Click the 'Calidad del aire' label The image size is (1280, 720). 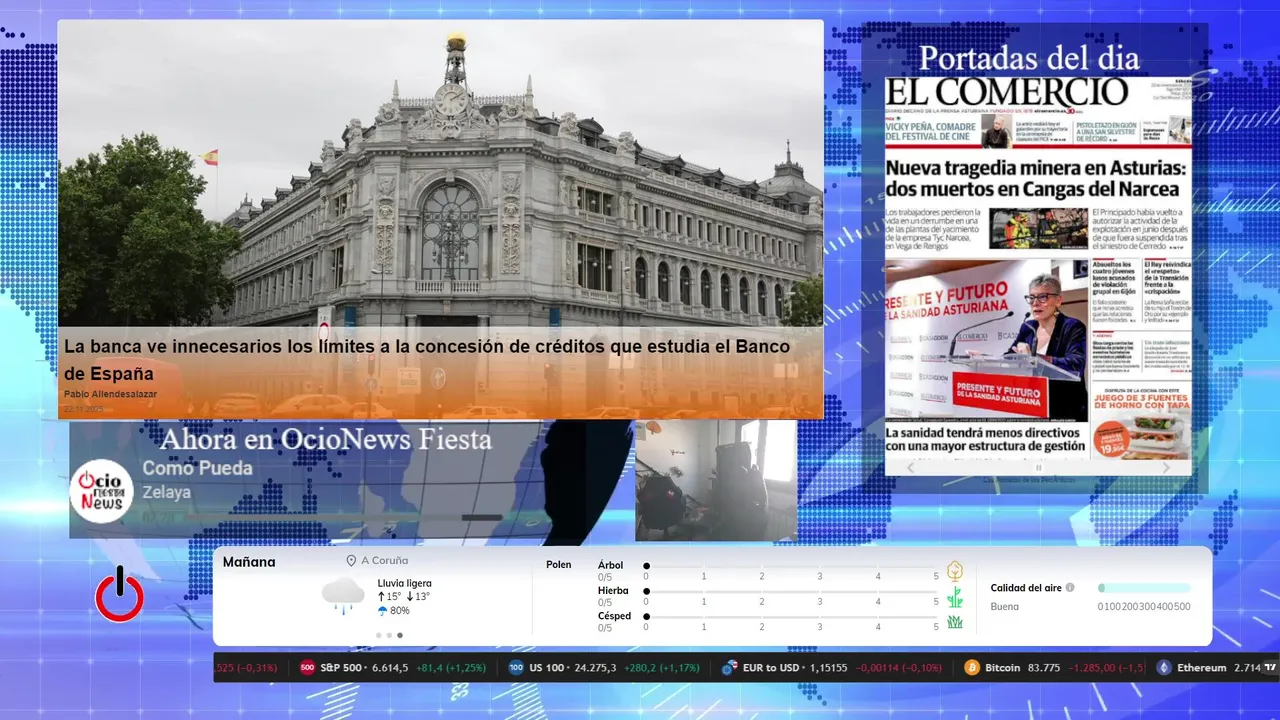point(1026,588)
